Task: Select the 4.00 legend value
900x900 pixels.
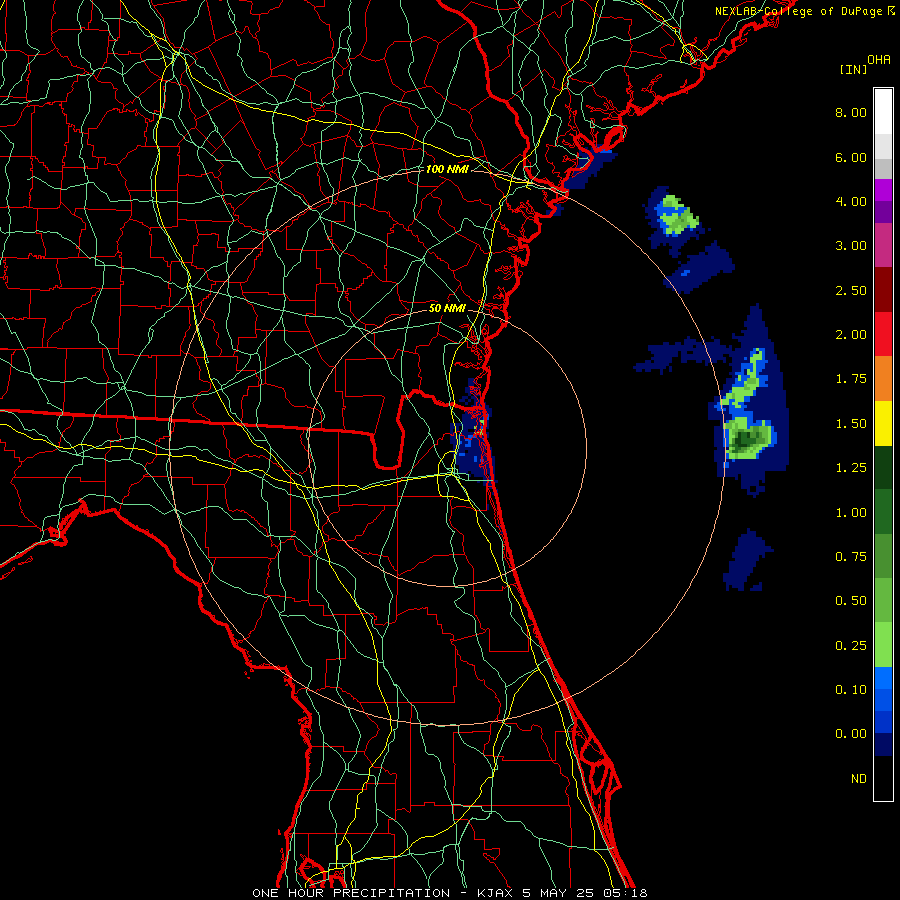Action: (x=851, y=201)
